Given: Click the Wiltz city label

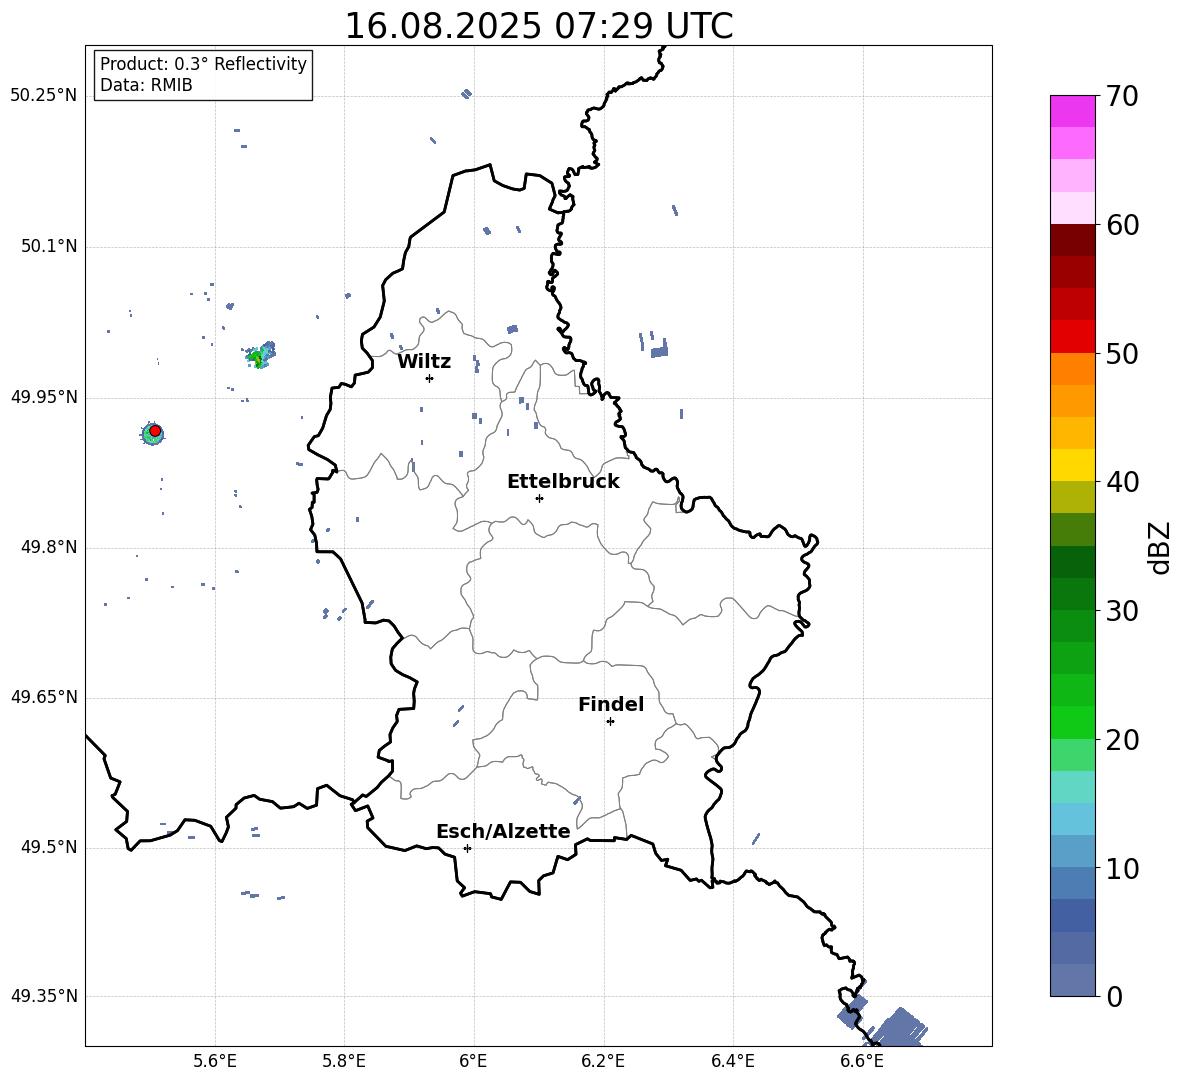Looking at the screenshot, I should [x=424, y=362].
